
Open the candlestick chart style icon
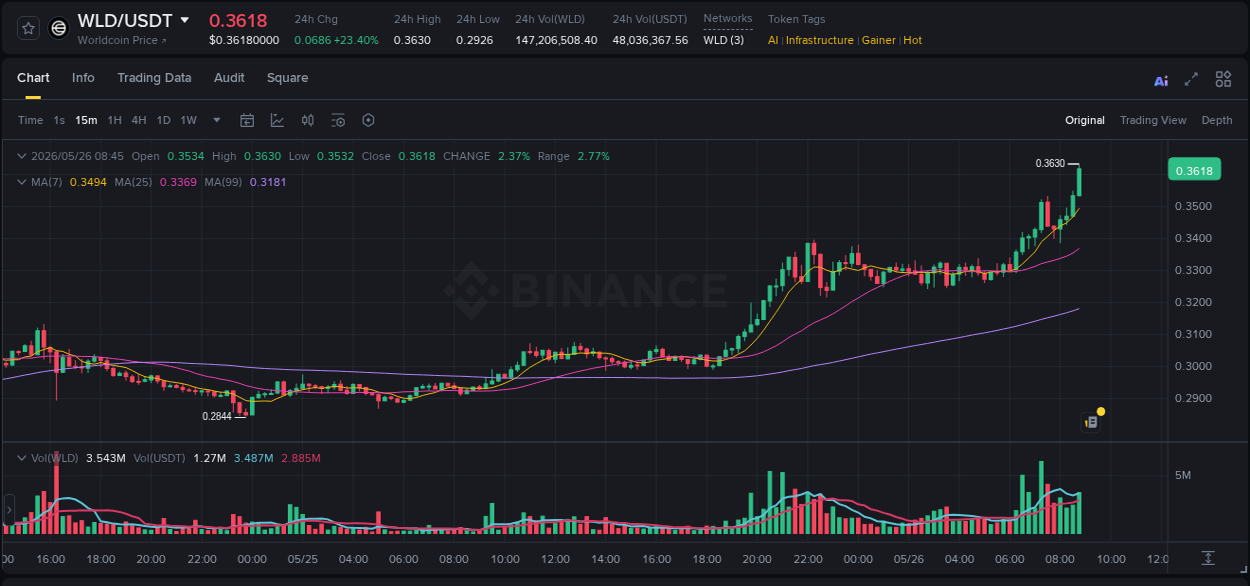308,120
